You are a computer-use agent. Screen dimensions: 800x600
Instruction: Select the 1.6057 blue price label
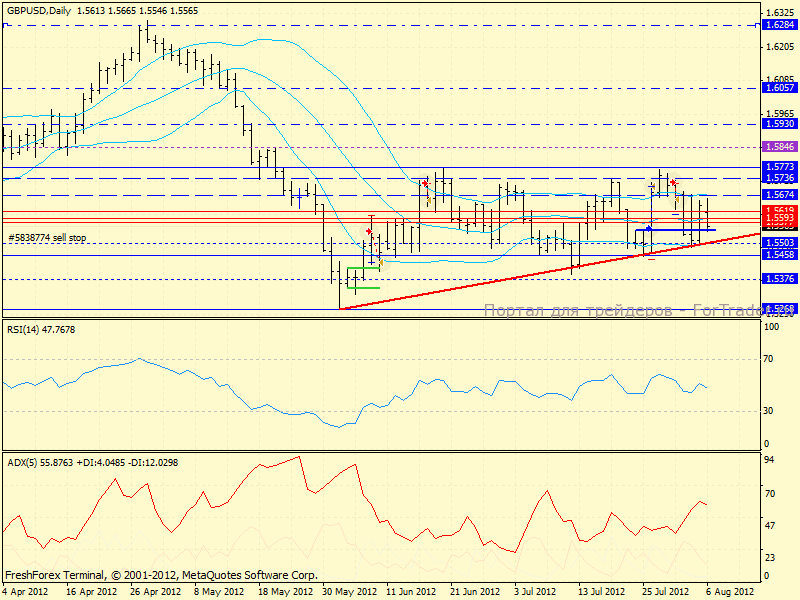[778, 88]
